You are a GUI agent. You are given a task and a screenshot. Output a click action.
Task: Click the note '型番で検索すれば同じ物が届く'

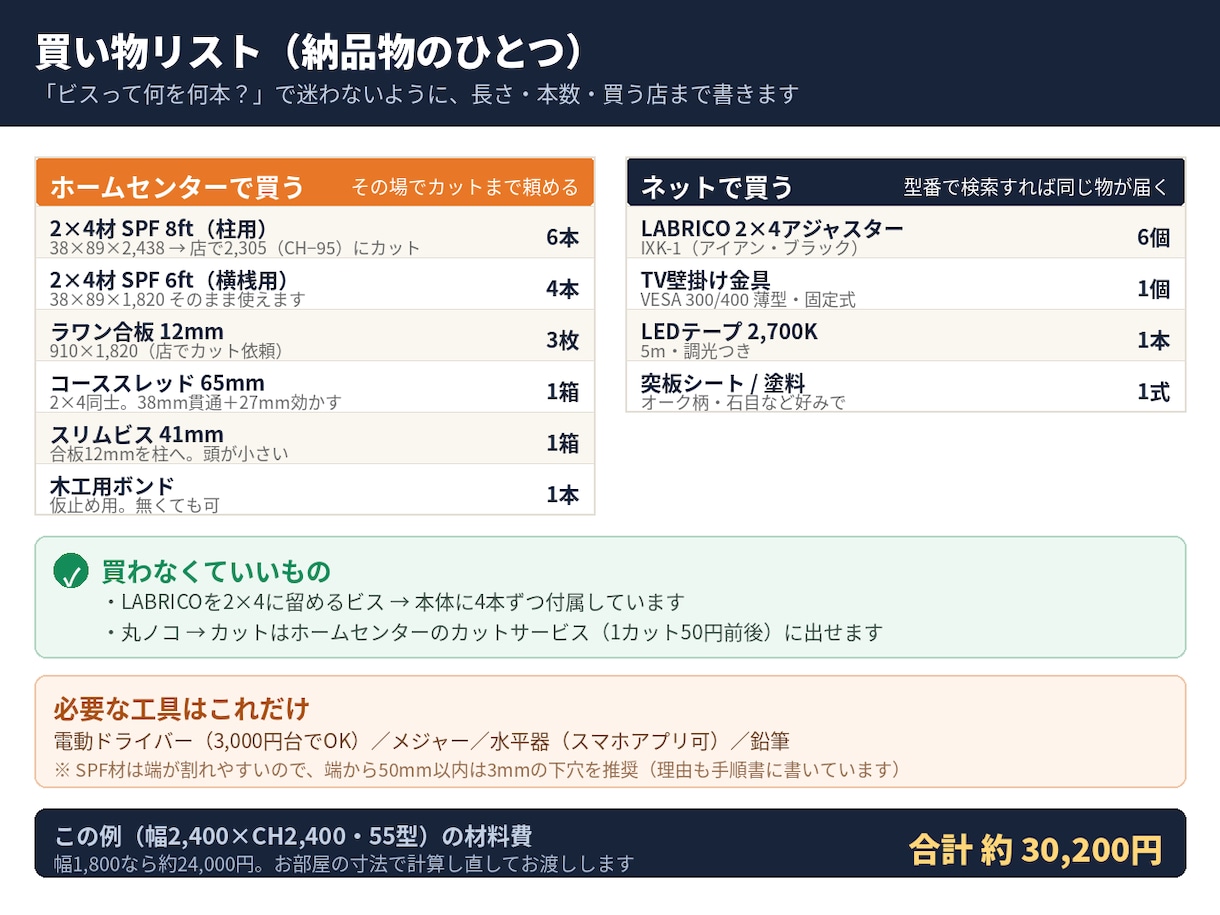(1036, 188)
